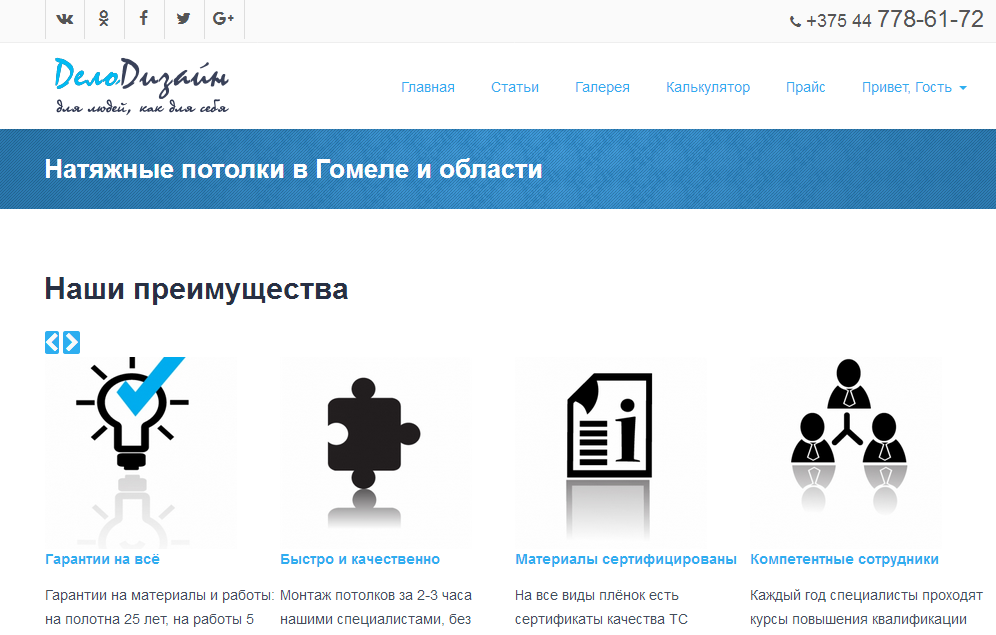Click the information document image

[610, 453]
